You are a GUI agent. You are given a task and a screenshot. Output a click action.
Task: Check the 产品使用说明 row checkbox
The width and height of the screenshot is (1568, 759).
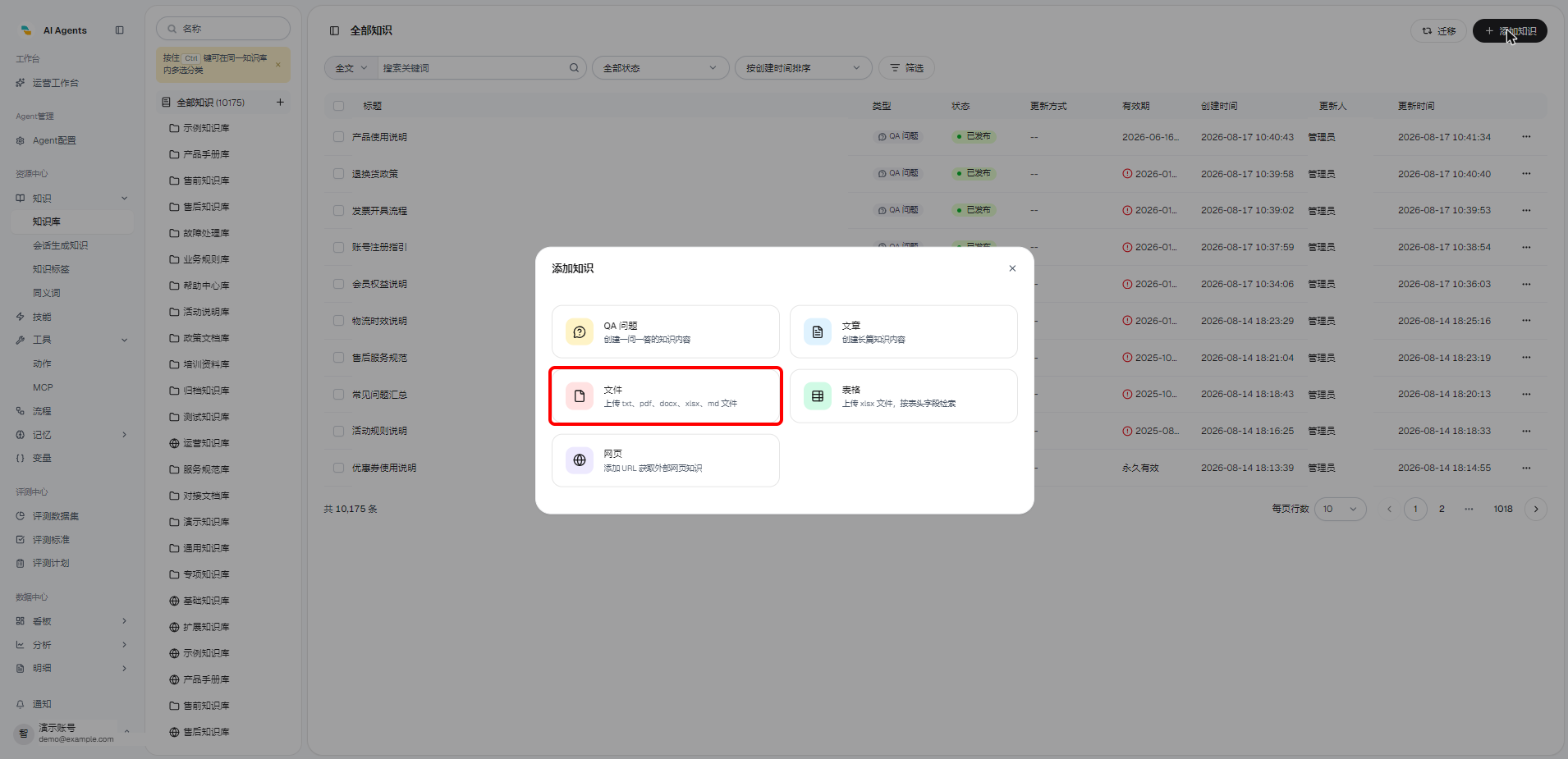[338, 137]
